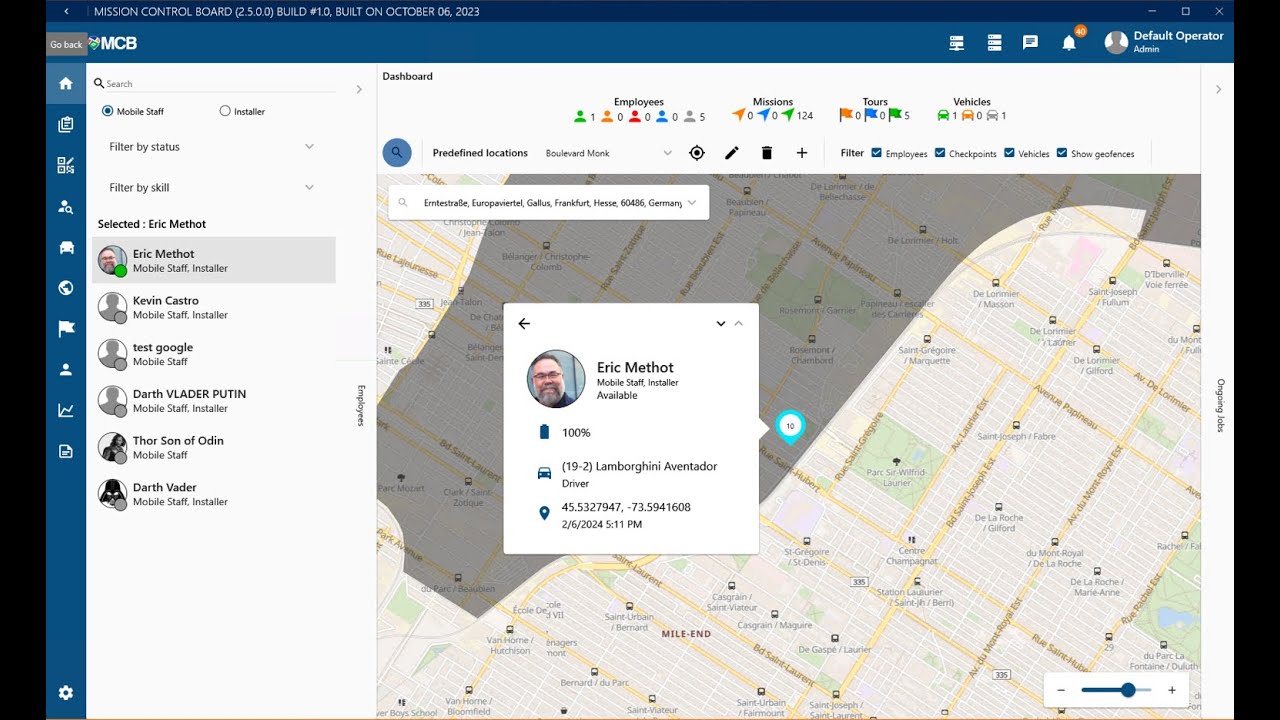This screenshot has width=1280, height=720.
Task: Uncheck the Show geofences checkbox
Action: (x=1062, y=153)
